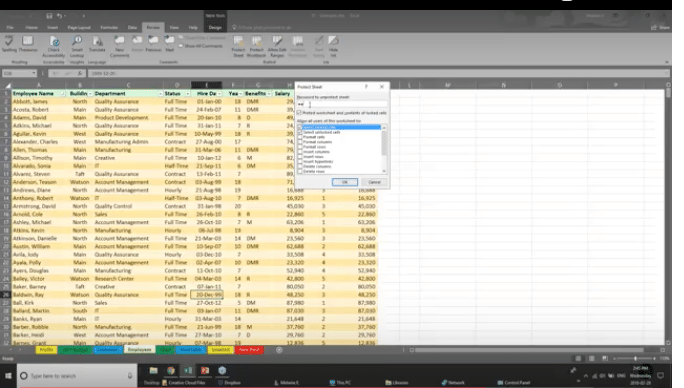Switch to Page Layout view icon
Viewport: 684px width, 388px height.
tap(591, 358)
